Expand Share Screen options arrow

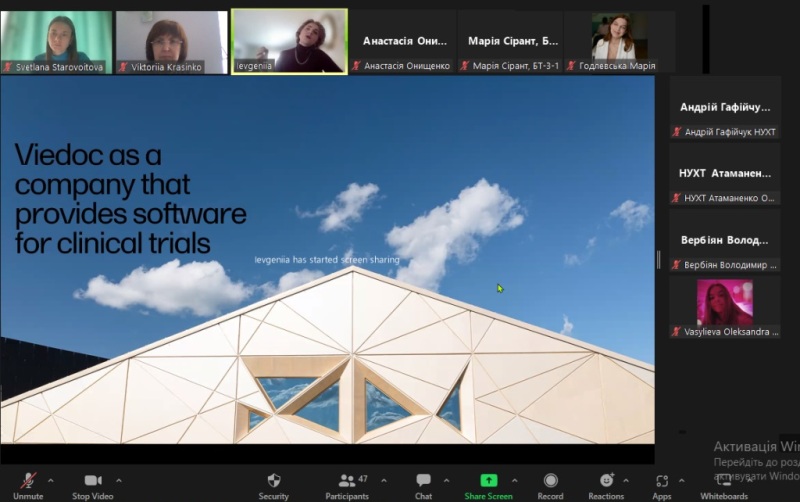tap(517, 480)
